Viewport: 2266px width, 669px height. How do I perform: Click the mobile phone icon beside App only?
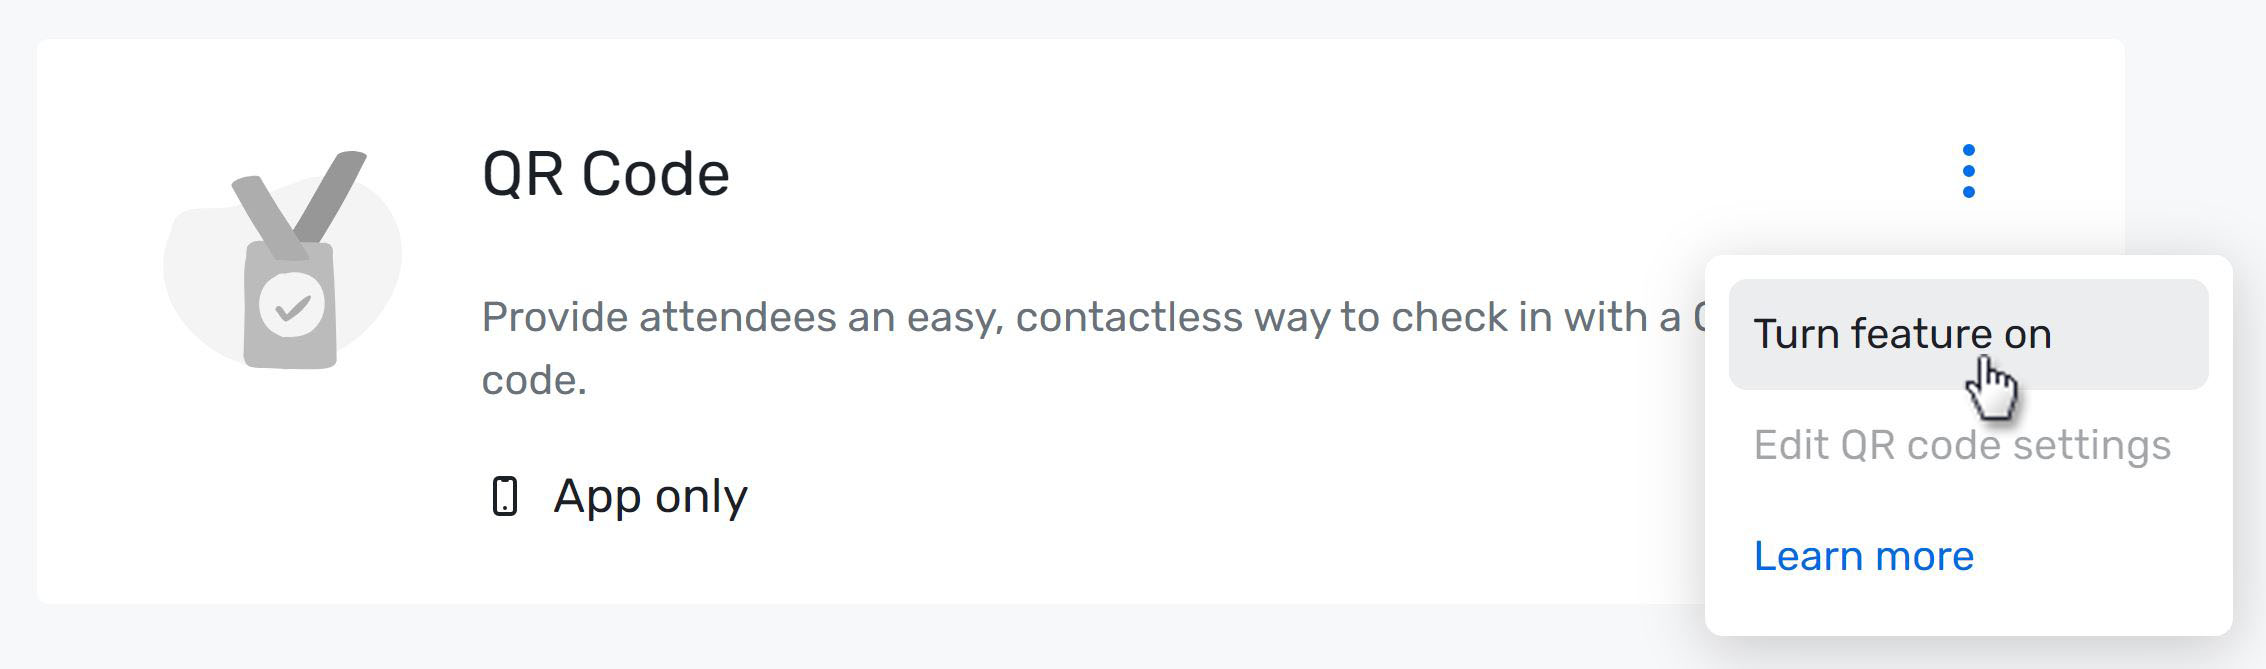click(506, 493)
